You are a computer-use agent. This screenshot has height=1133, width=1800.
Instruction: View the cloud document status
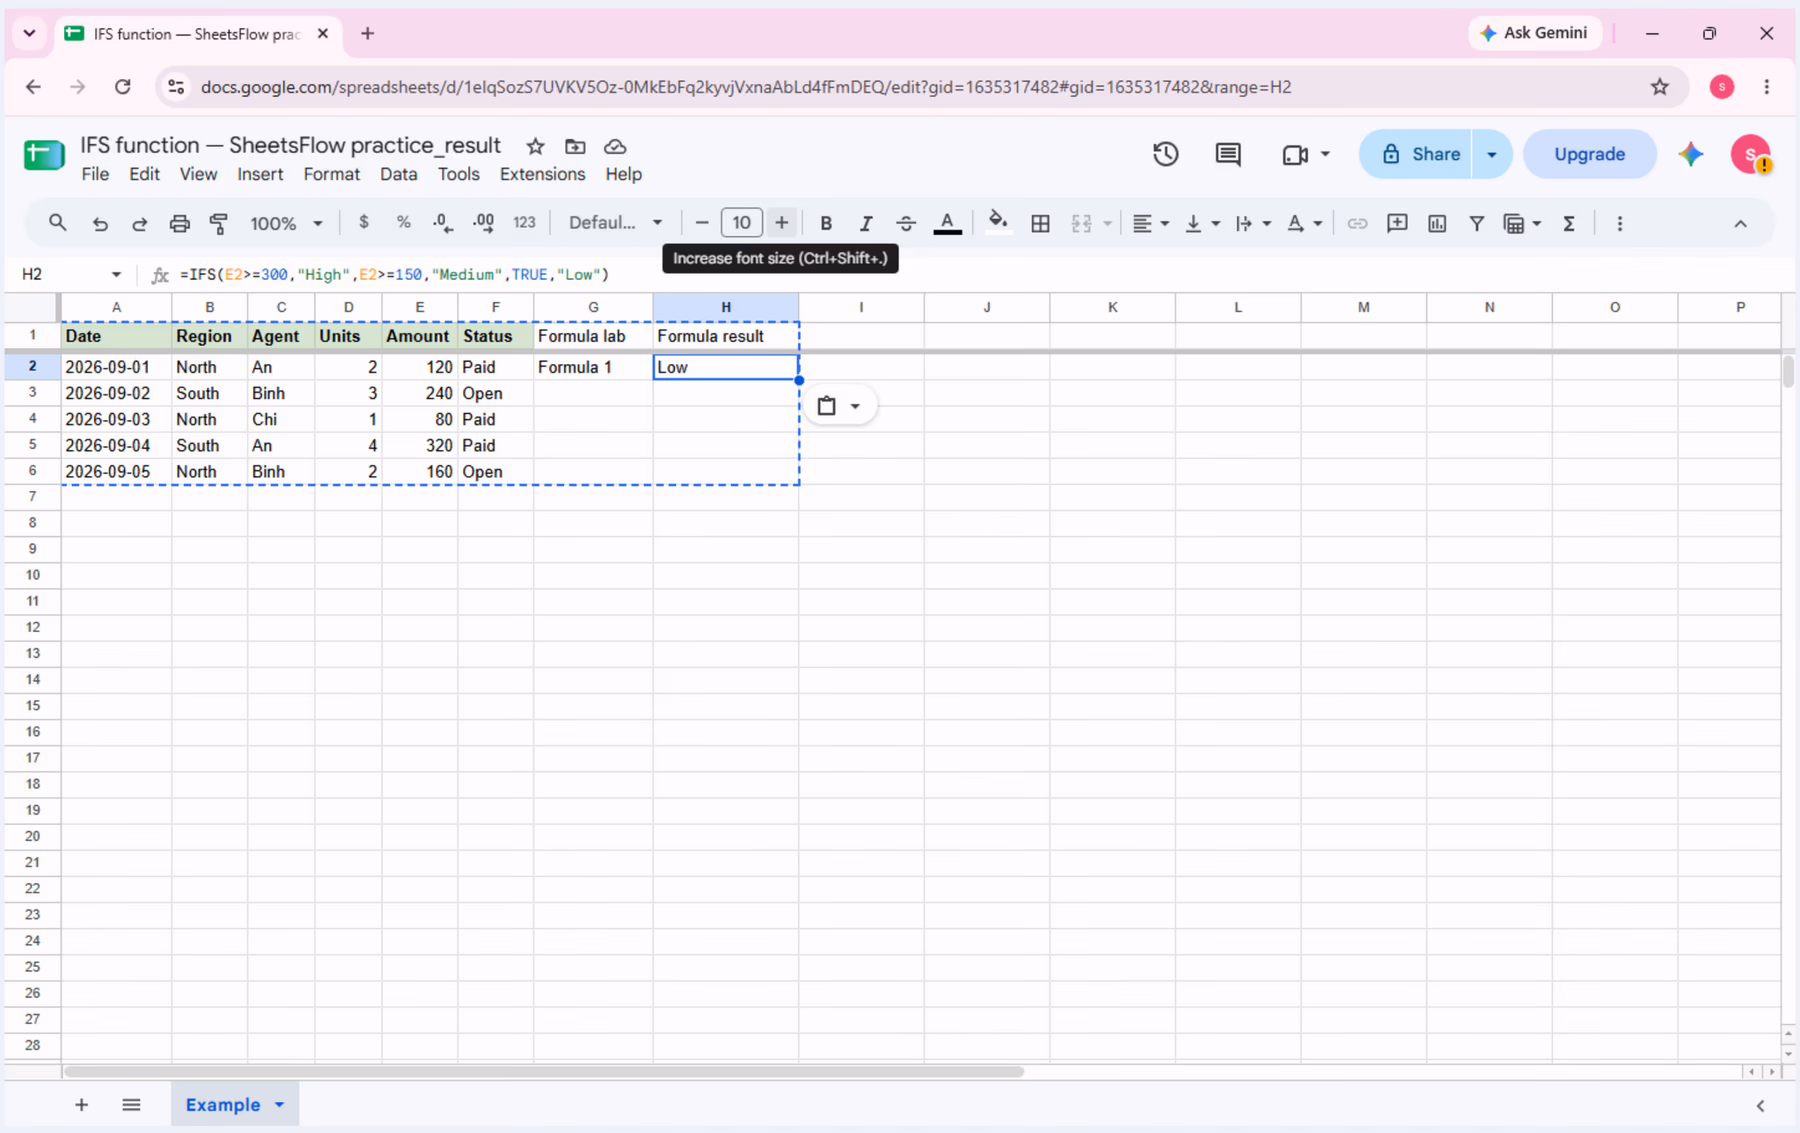[615, 147]
